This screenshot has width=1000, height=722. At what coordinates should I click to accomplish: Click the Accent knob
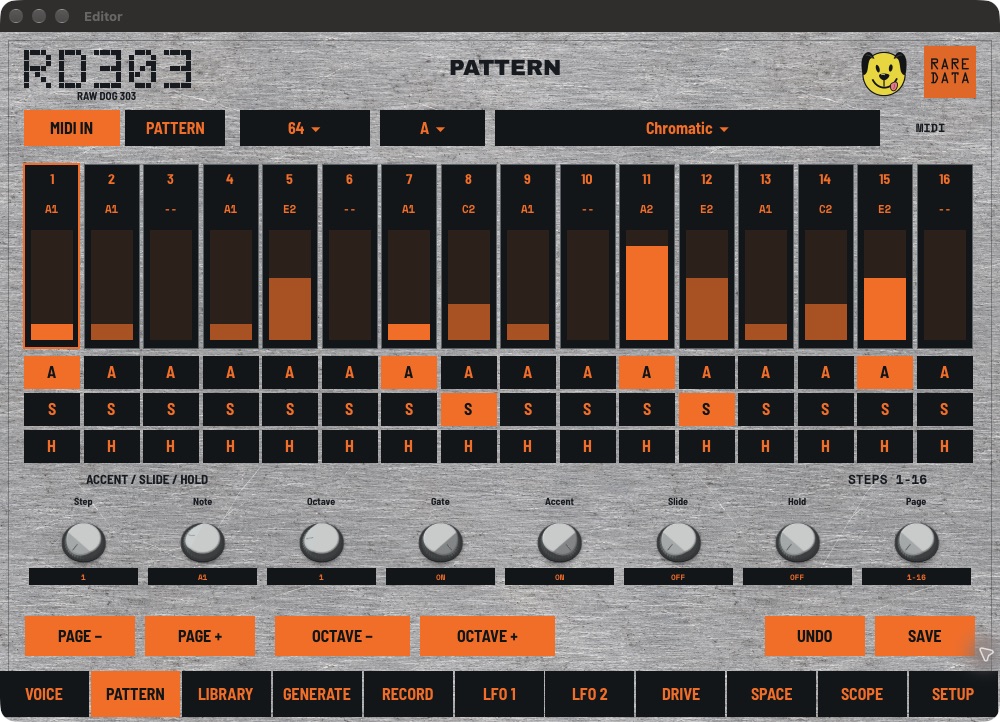tap(559, 542)
